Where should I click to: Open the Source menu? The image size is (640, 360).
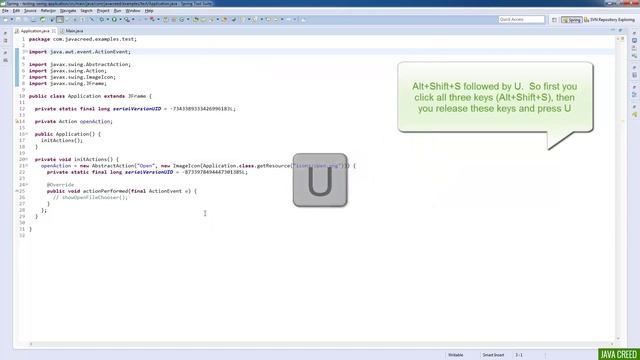coord(30,11)
